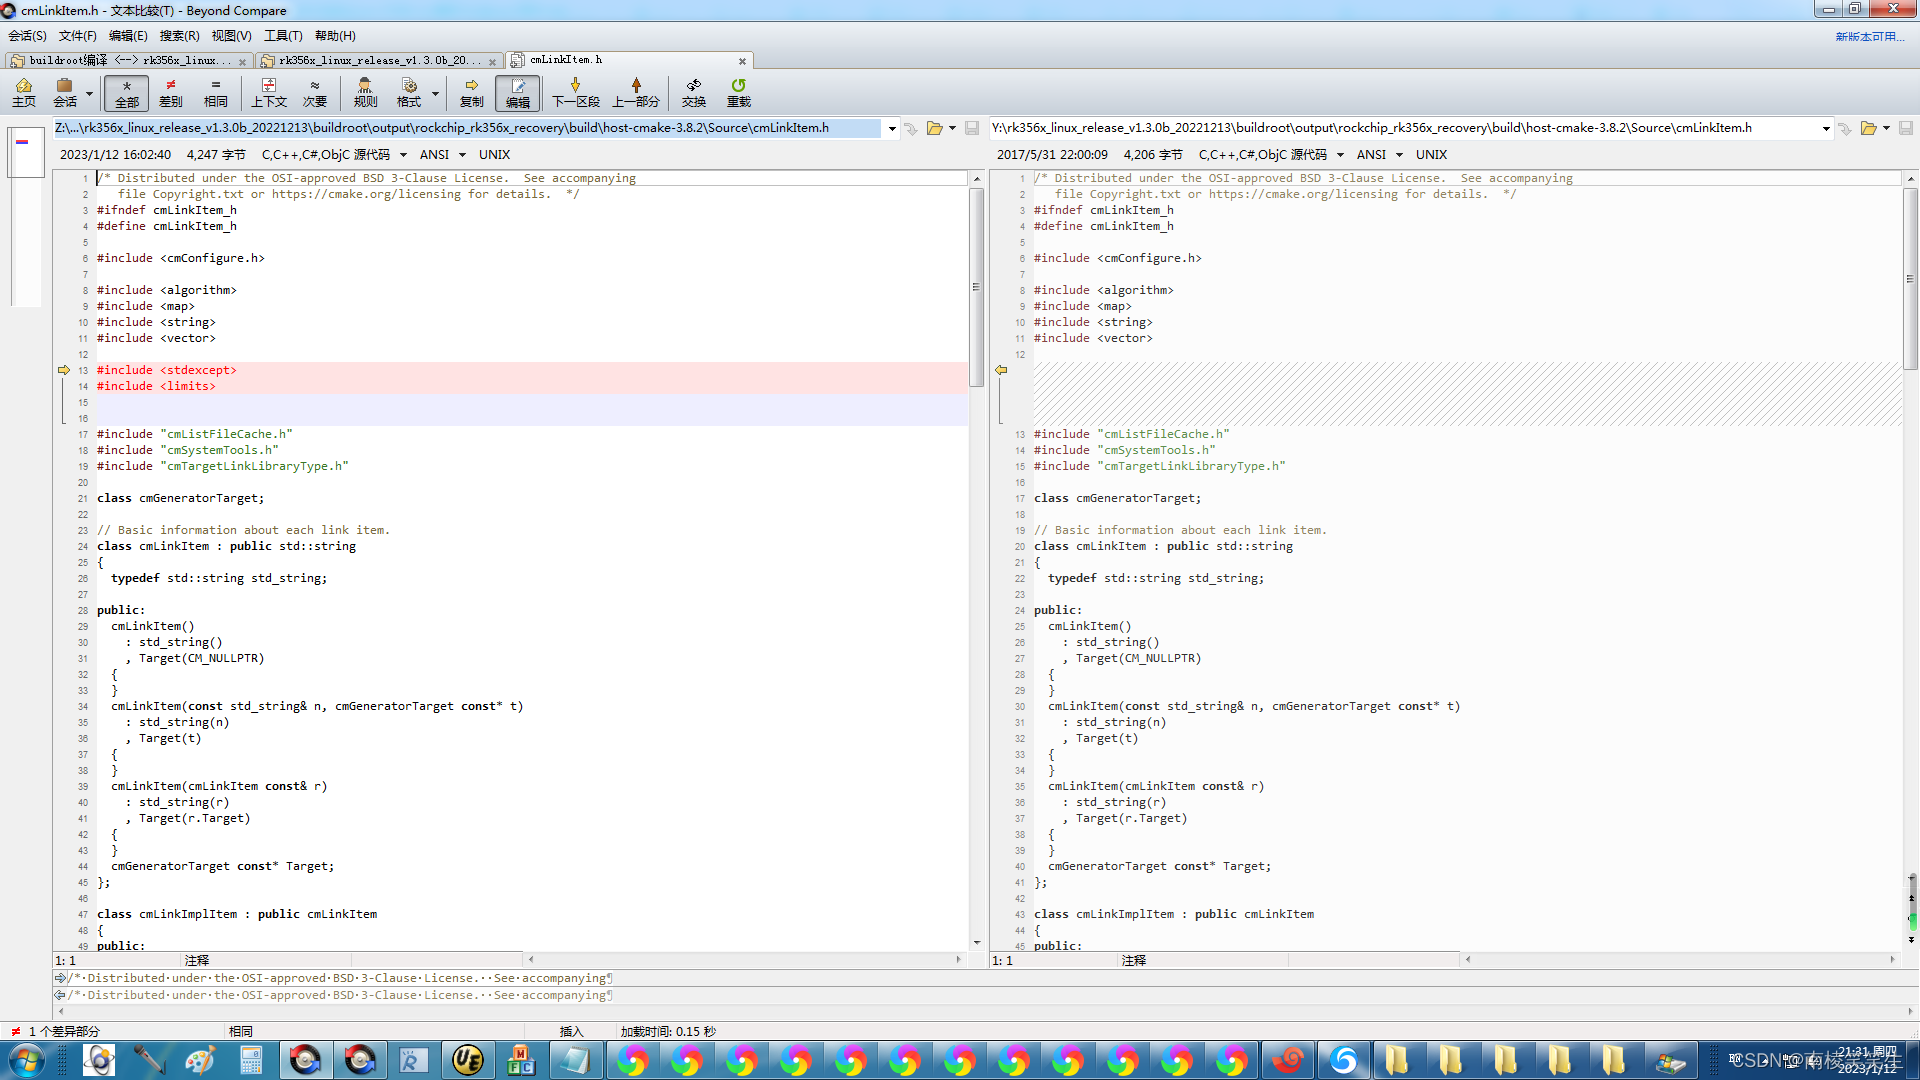Click the left pane open-file folder button

[x=934, y=128]
